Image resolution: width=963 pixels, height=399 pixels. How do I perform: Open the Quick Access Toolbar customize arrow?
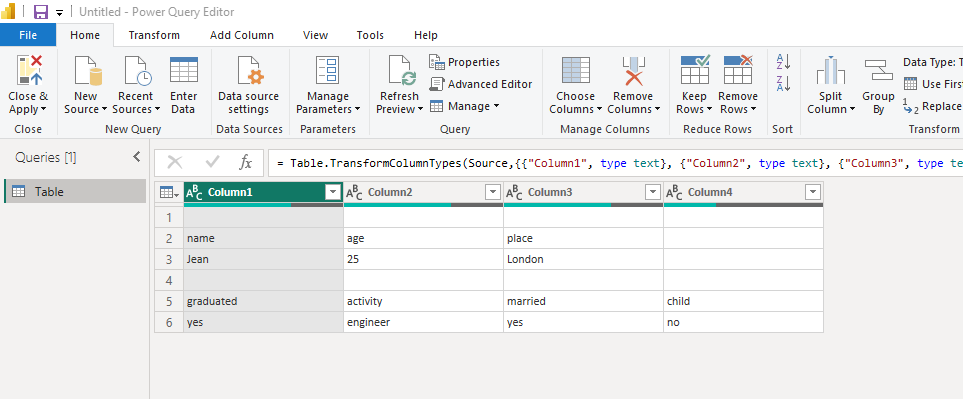point(59,12)
